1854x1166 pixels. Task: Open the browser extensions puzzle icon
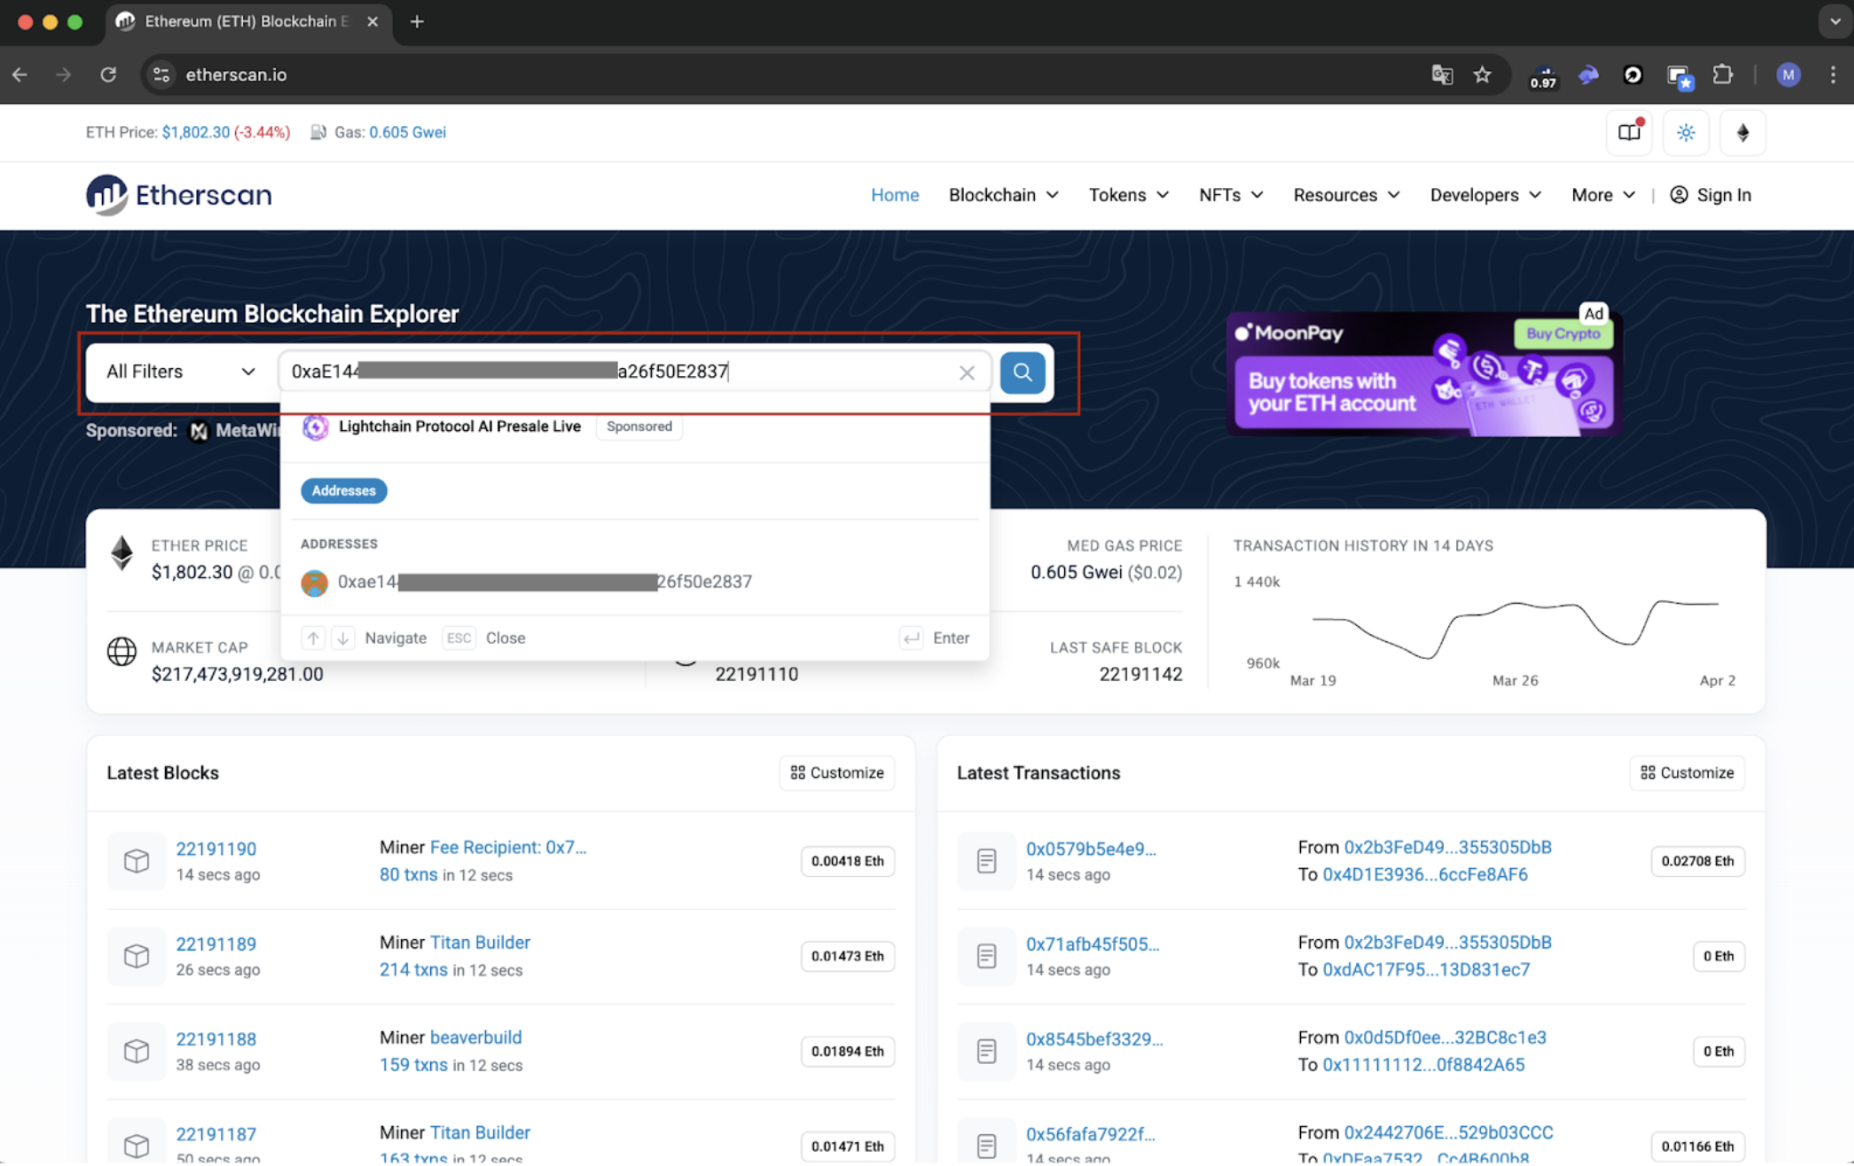click(x=1723, y=75)
